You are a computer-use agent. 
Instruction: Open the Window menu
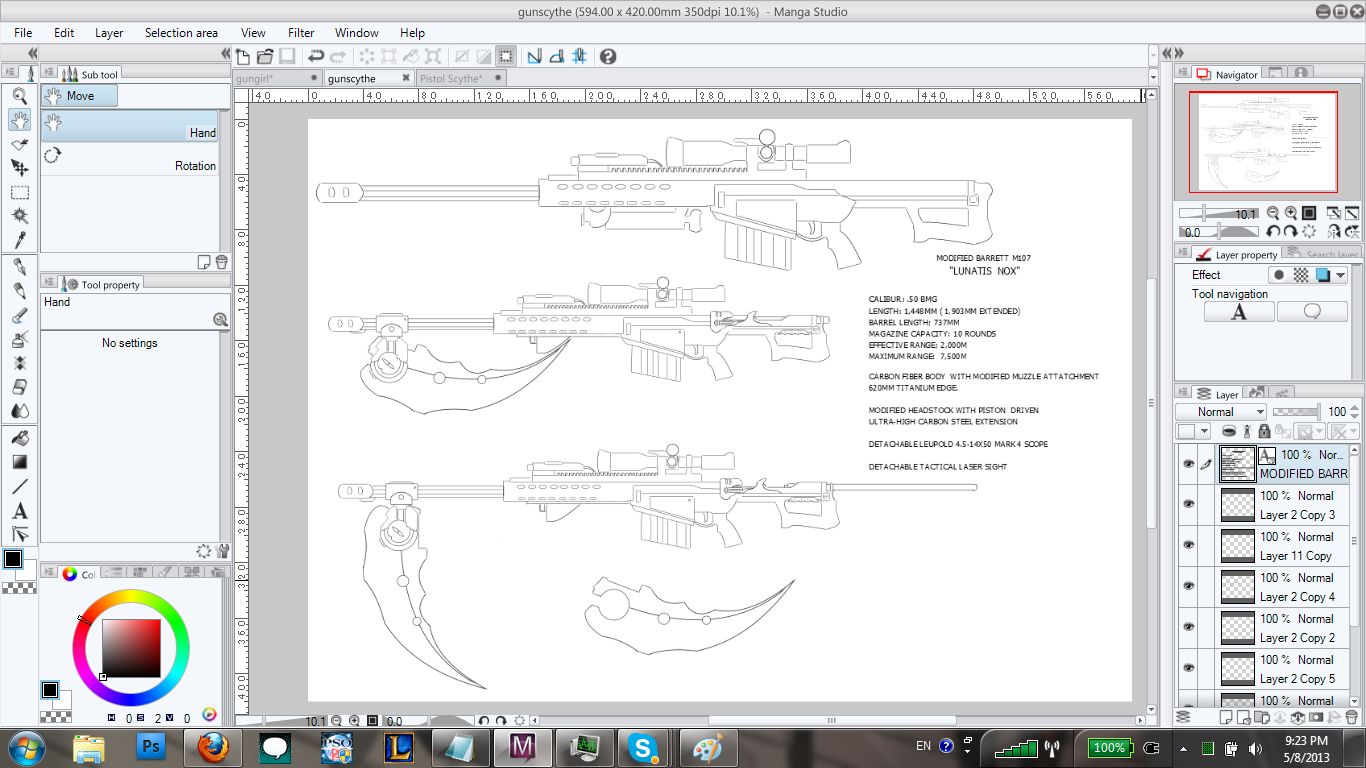(357, 33)
